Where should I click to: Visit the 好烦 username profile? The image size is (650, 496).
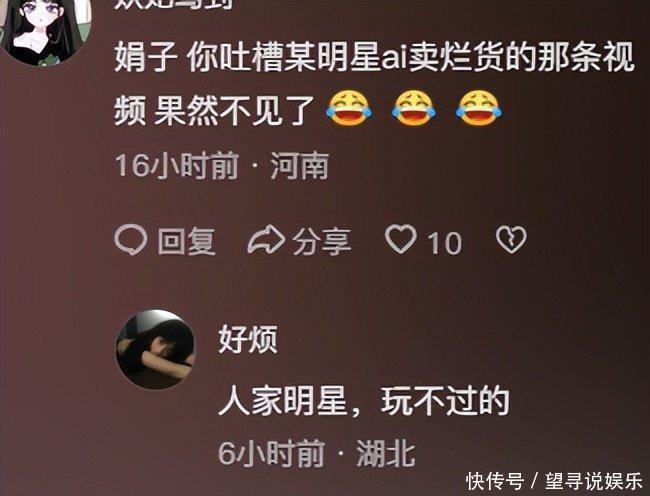[x=248, y=339]
